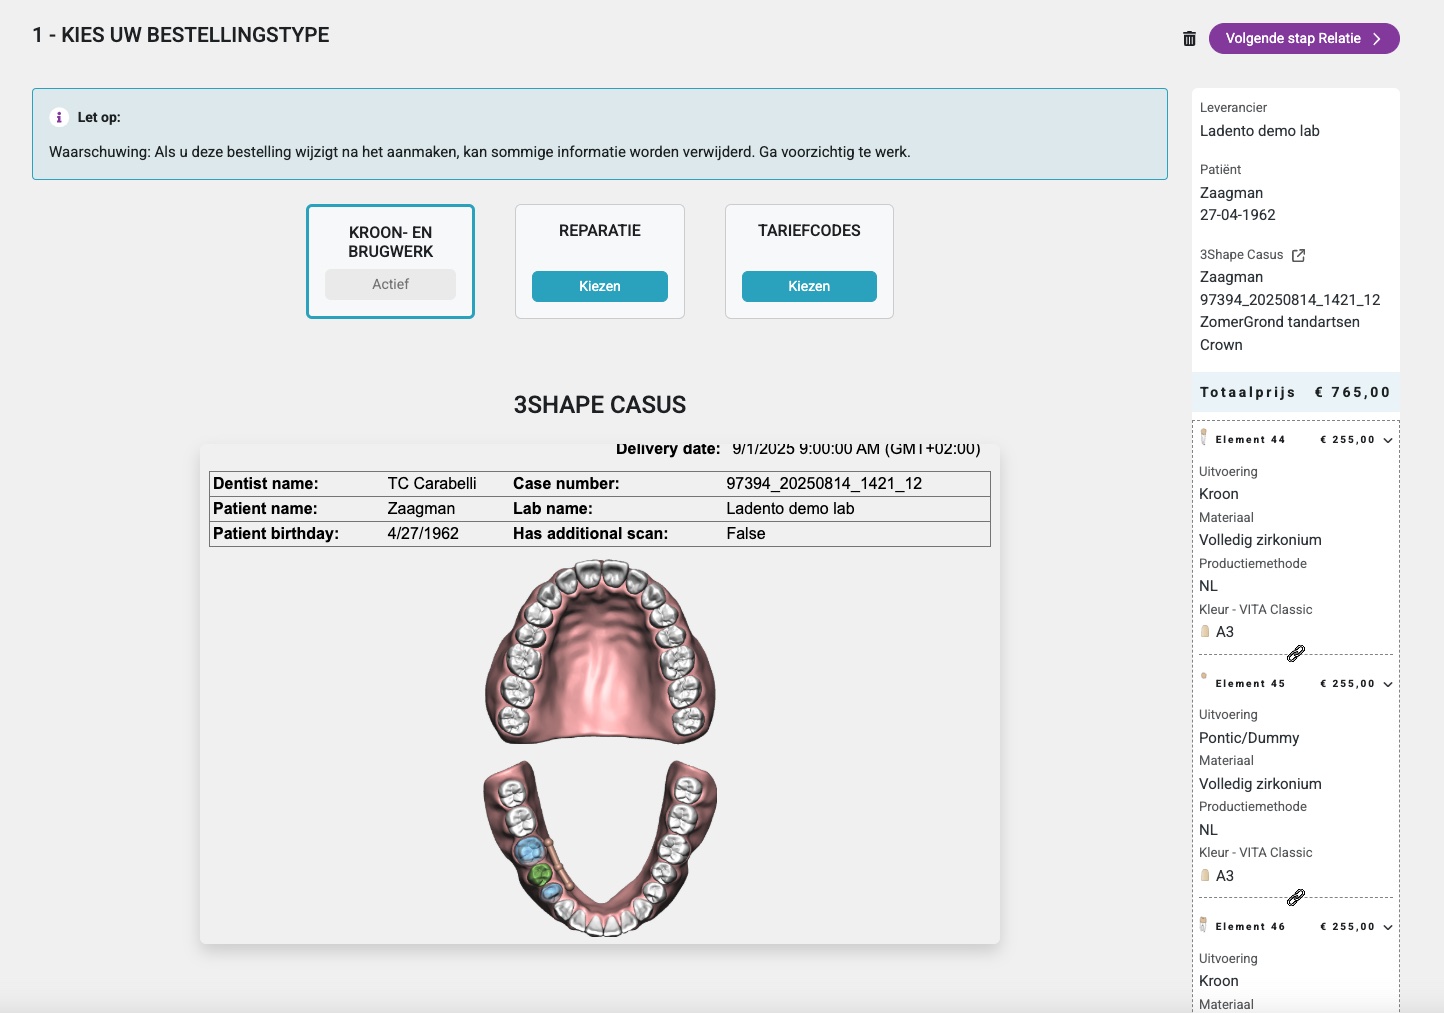This screenshot has width=1444, height=1013.
Task: Click the A3 color swatch of Element 44
Action: click(x=1205, y=632)
